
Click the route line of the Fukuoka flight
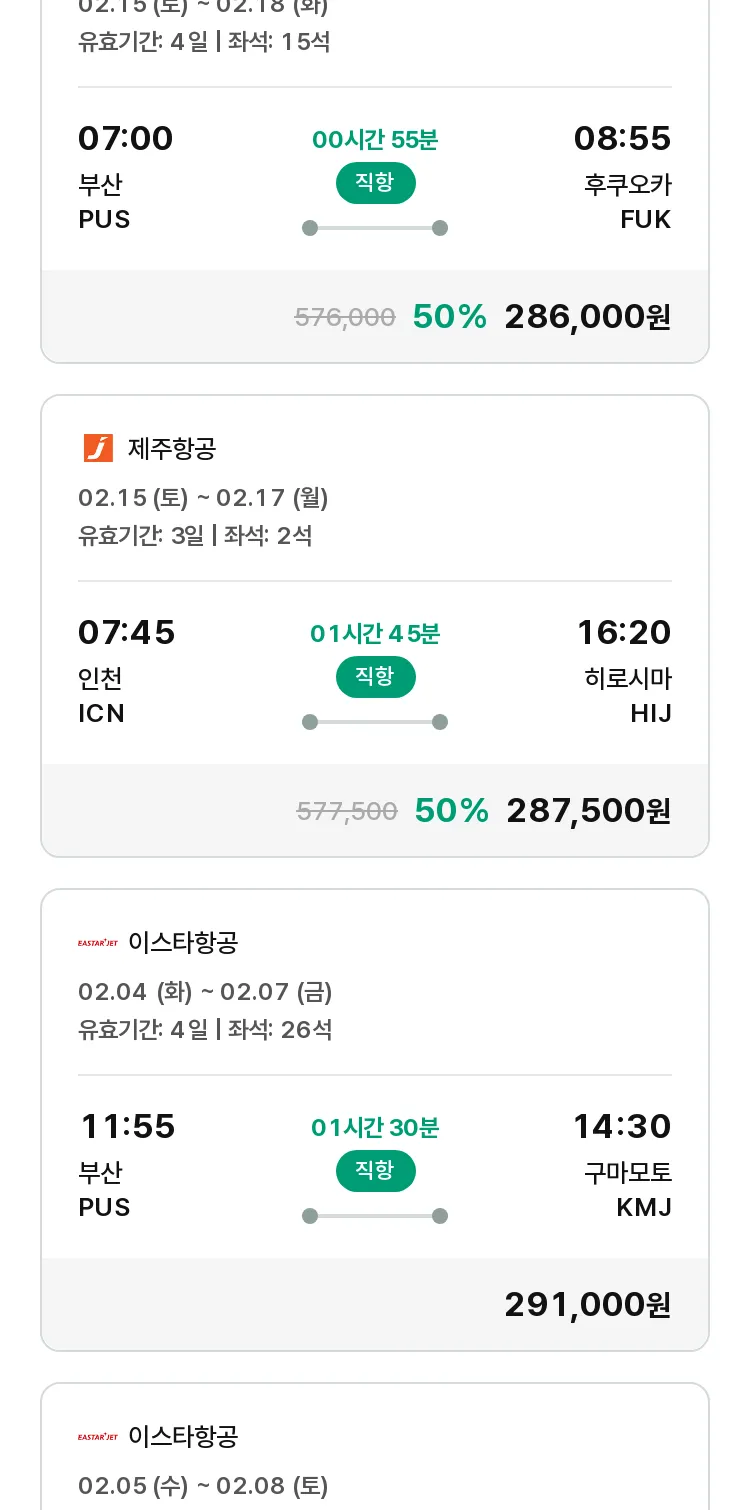[375, 228]
